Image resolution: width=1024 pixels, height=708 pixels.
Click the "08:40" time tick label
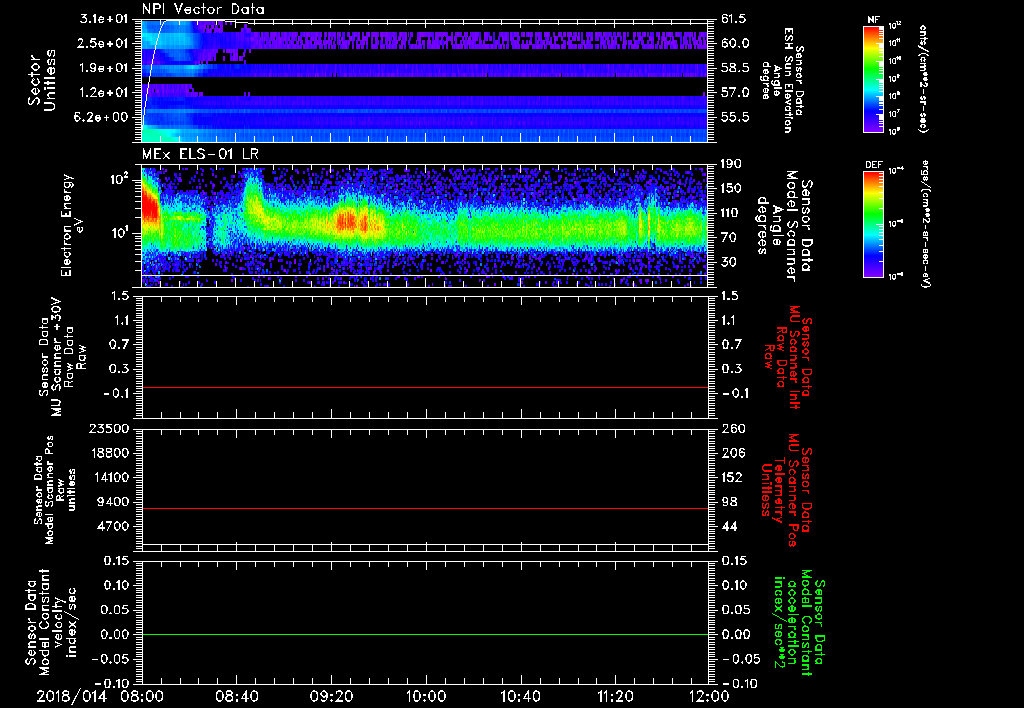236,696
